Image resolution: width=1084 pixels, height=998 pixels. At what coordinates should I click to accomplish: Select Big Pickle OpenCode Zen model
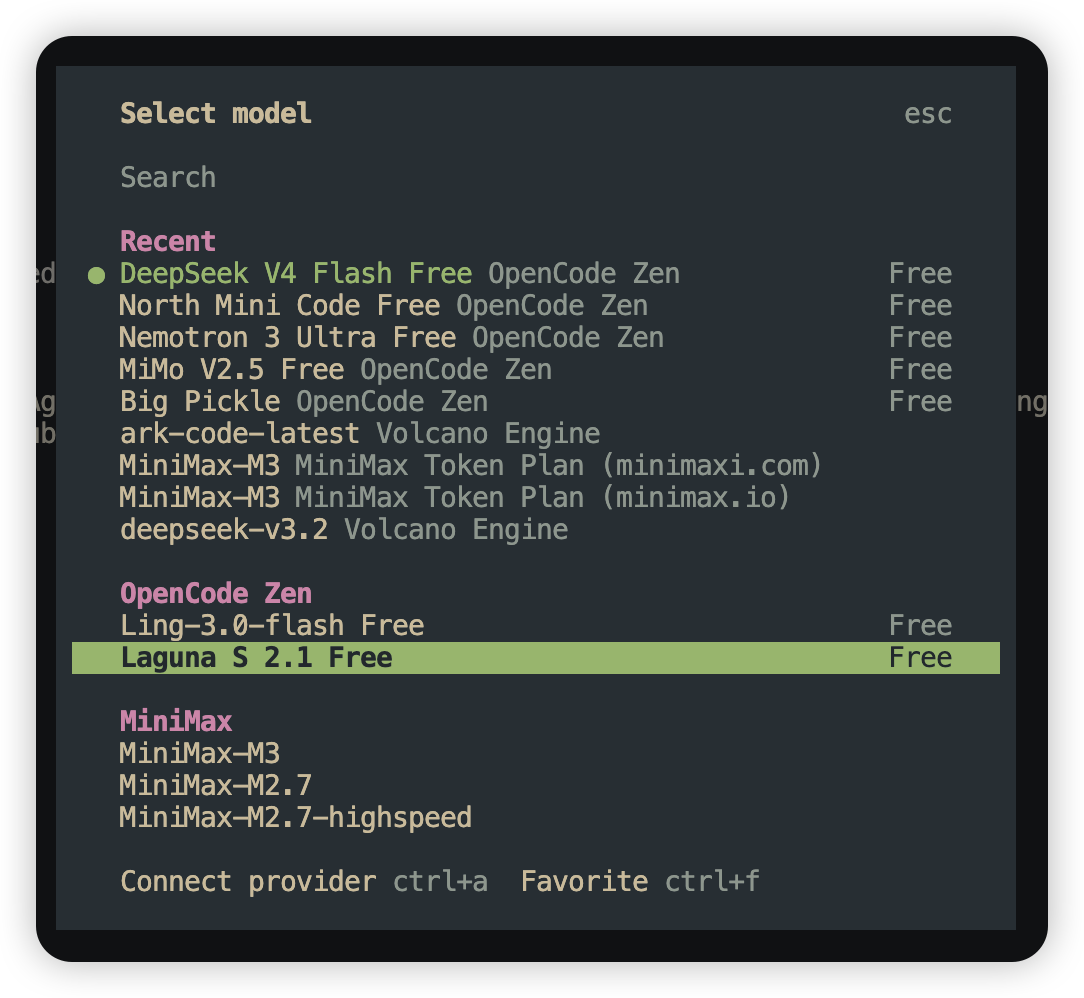[536, 402]
